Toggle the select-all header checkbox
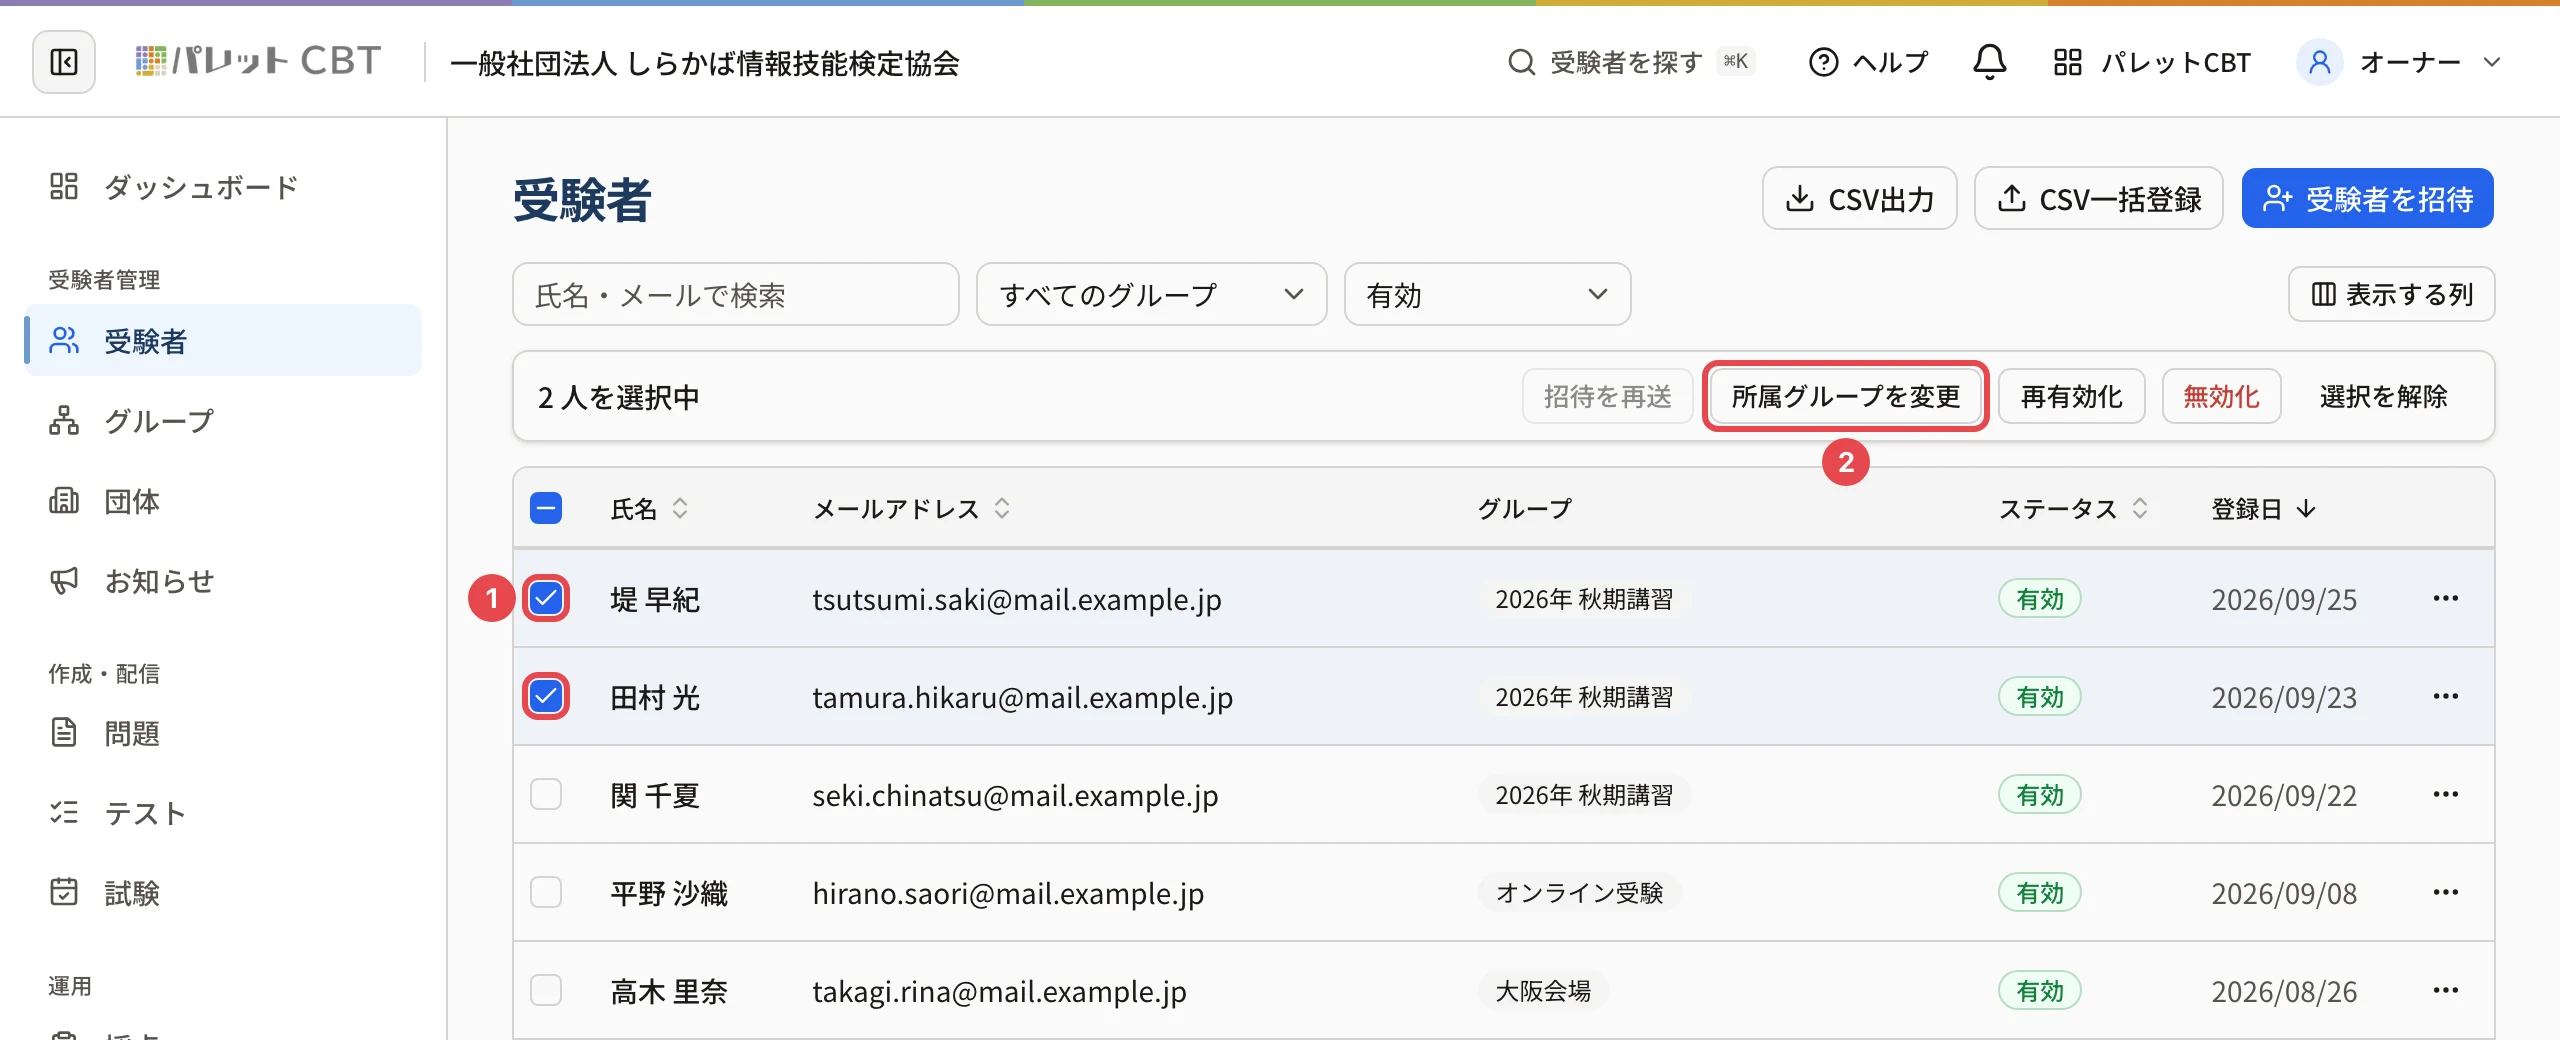Image resolution: width=2560 pixels, height=1040 pixels. tap(546, 509)
